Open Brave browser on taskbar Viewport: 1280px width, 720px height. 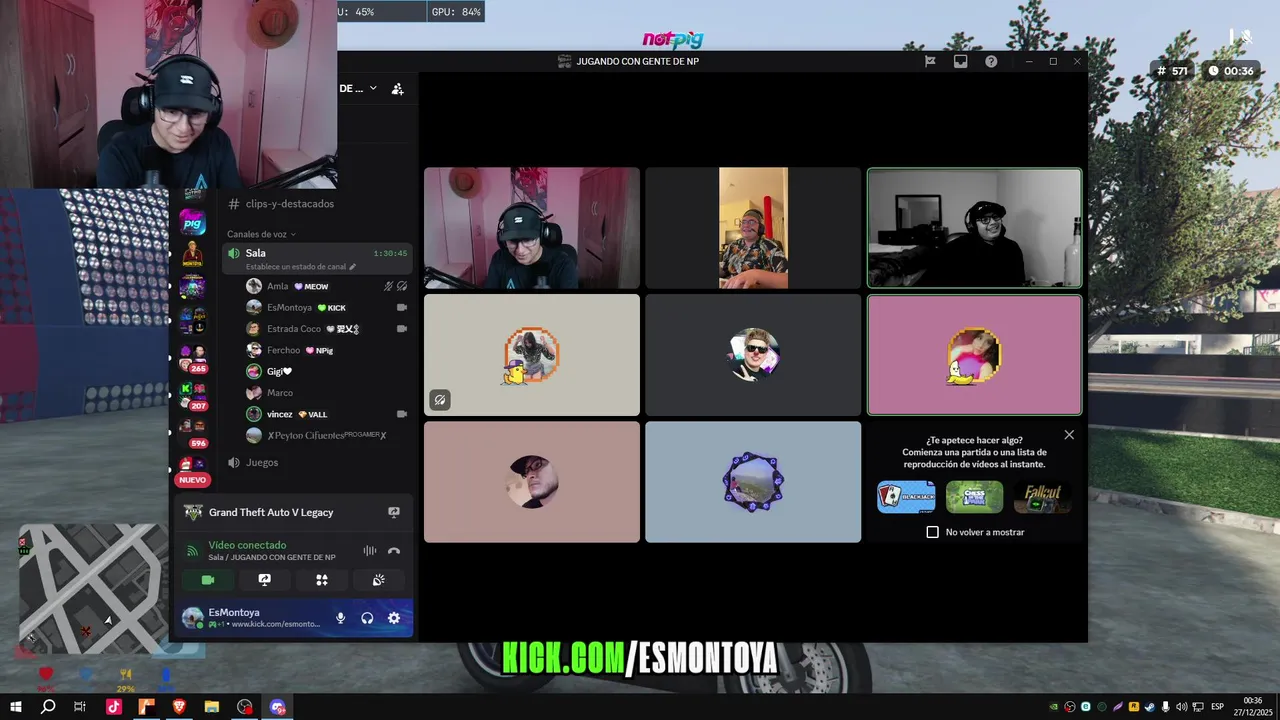click(x=179, y=707)
